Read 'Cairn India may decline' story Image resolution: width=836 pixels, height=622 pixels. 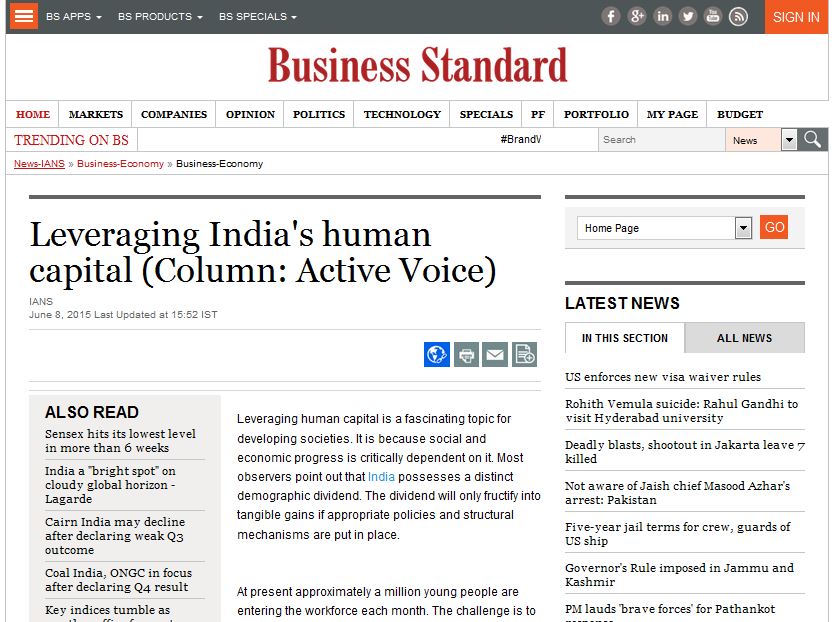point(115,536)
